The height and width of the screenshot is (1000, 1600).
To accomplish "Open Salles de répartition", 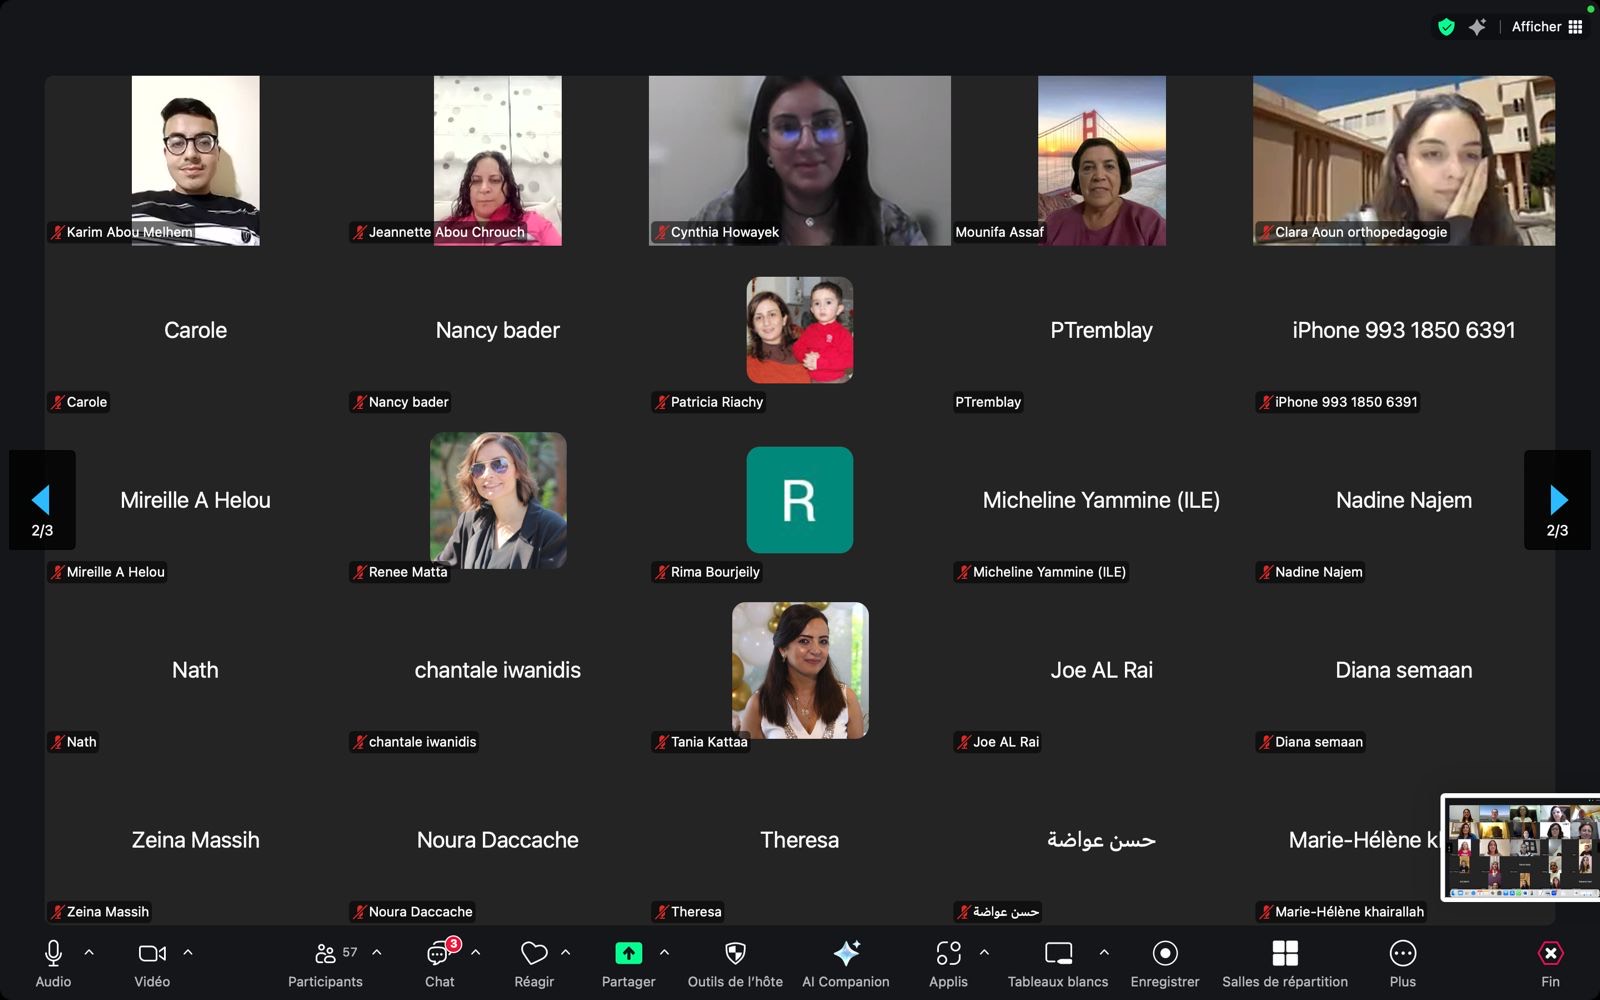I will [1285, 954].
